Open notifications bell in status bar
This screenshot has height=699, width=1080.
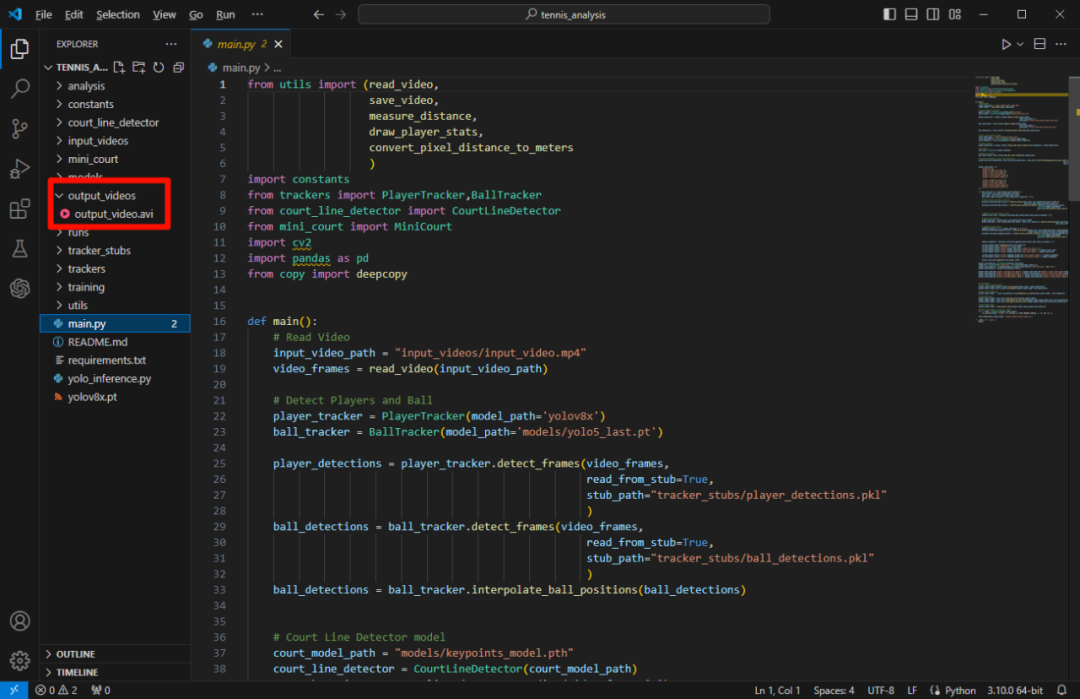pyautogui.click(x=1061, y=690)
